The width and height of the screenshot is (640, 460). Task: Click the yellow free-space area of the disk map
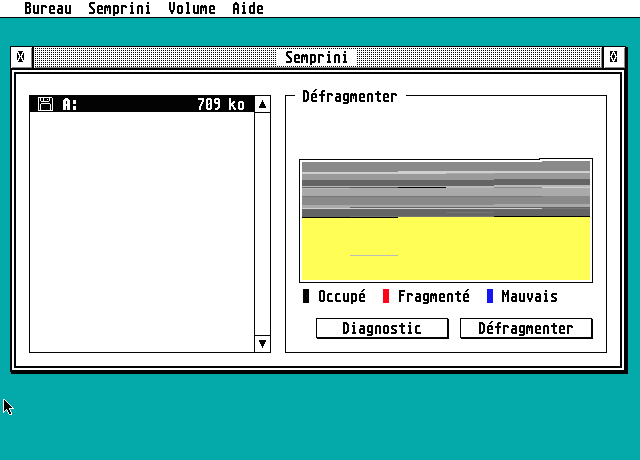[x=446, y=249]
